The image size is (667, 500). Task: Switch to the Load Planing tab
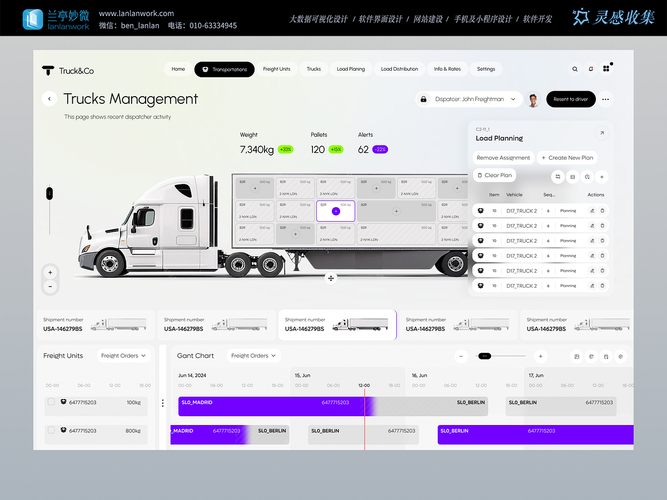[351, 69]
